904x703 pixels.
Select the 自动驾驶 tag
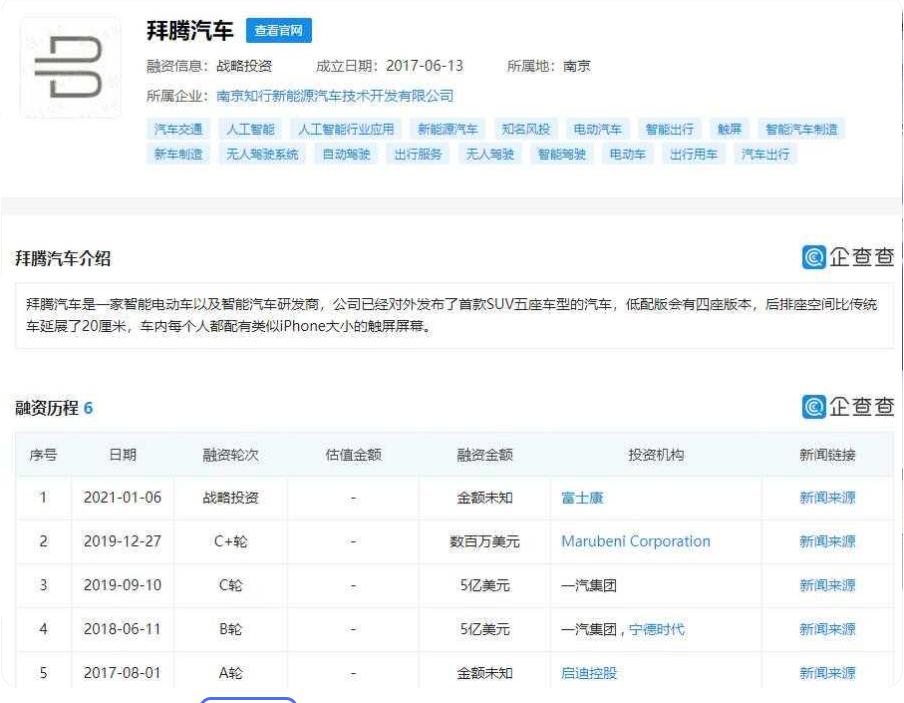[x=346, y=154]
